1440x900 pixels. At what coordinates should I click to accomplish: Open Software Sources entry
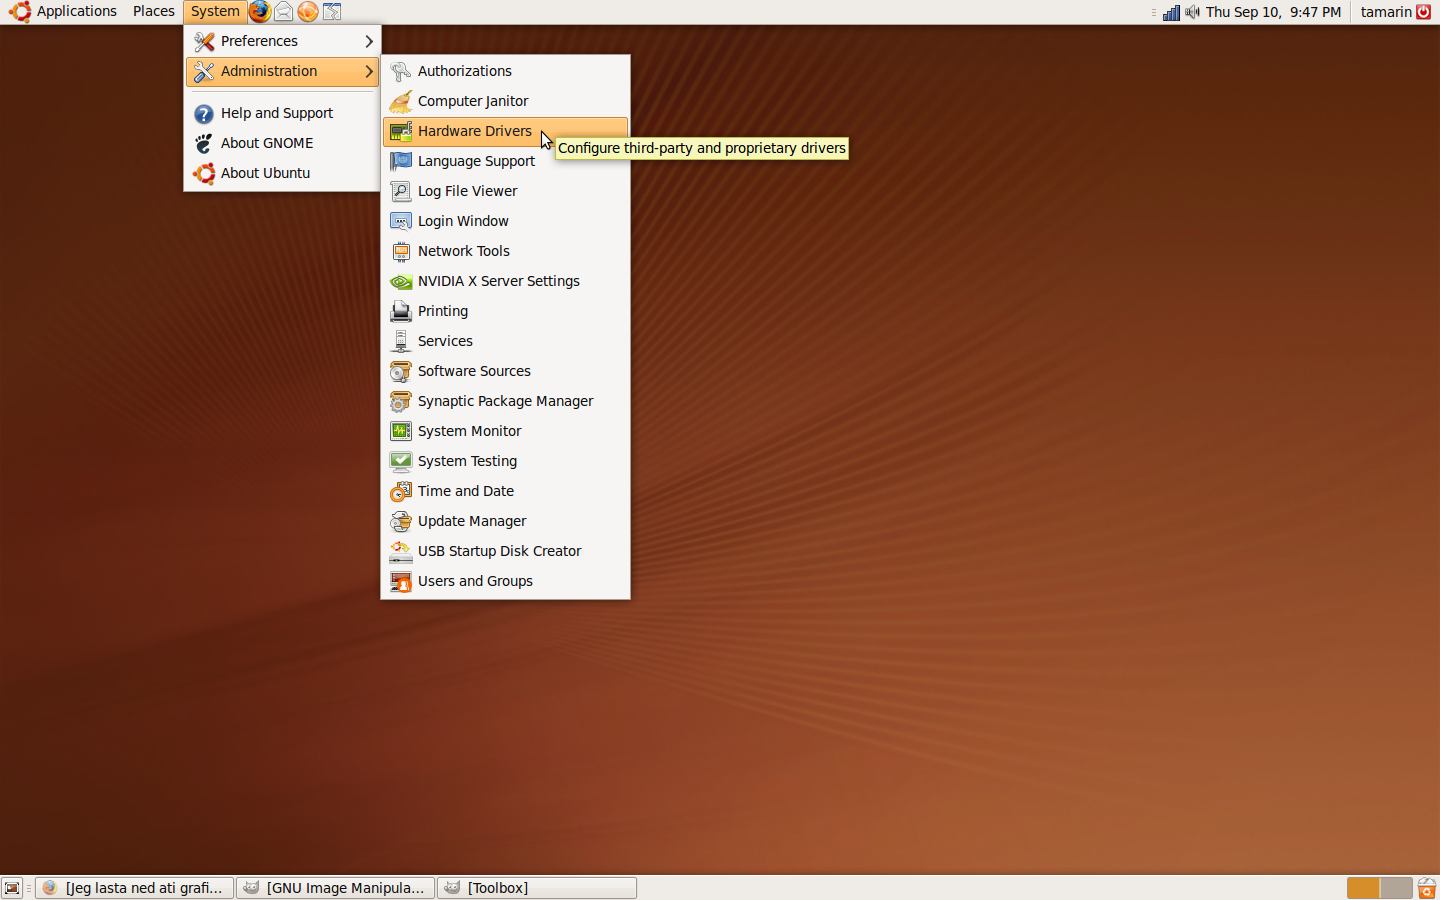tap(505, 371)
